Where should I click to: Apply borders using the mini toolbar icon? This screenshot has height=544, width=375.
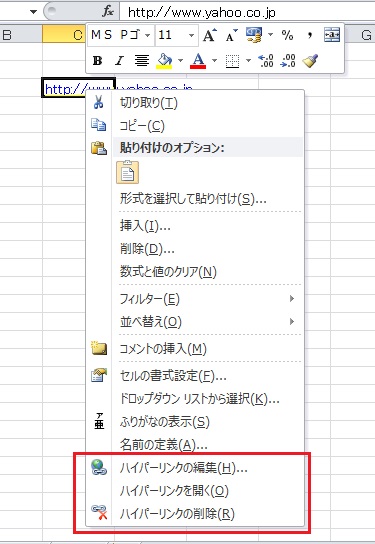pyautogui.click(x=232, y=61)
